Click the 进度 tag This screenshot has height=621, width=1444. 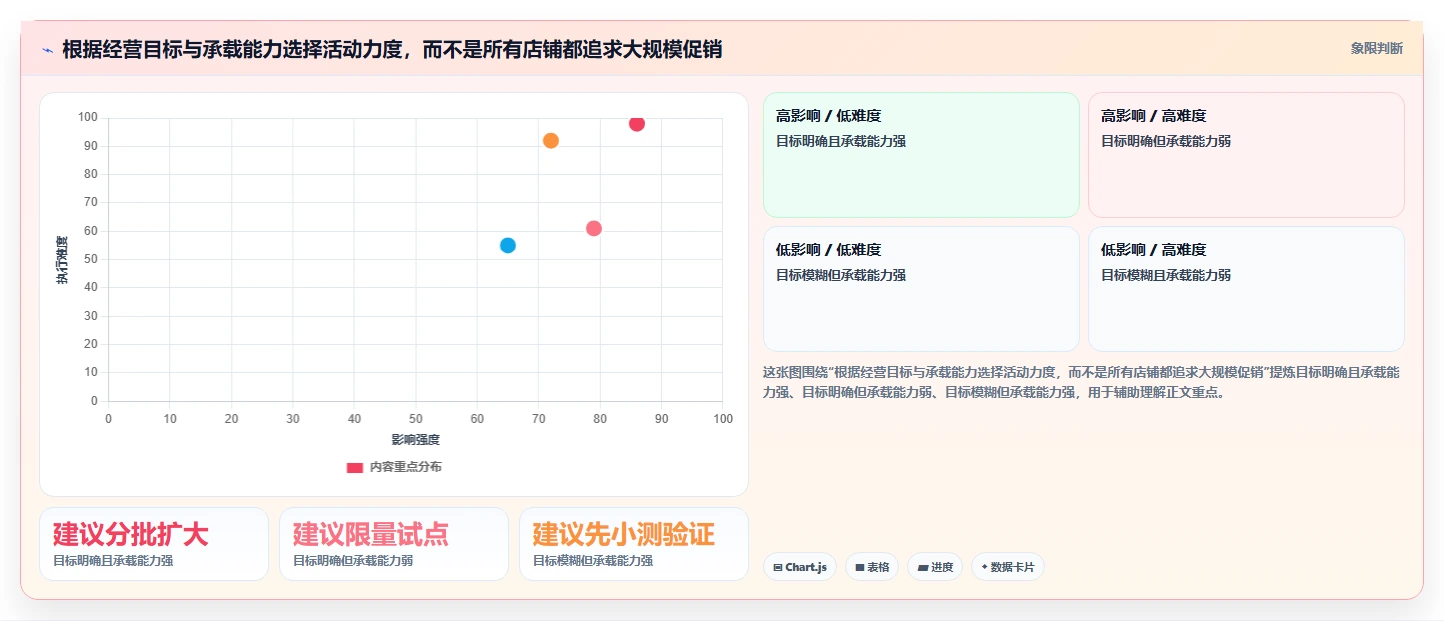[934, 567]
